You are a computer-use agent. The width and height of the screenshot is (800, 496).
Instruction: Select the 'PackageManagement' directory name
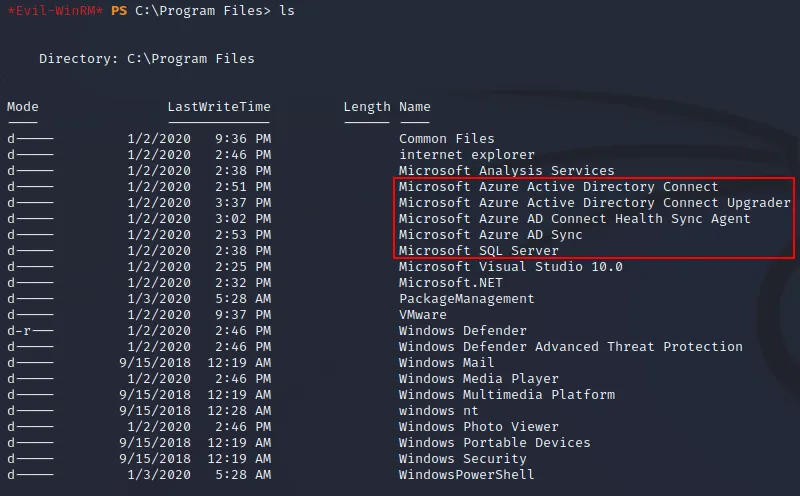[x=466, y=299]
